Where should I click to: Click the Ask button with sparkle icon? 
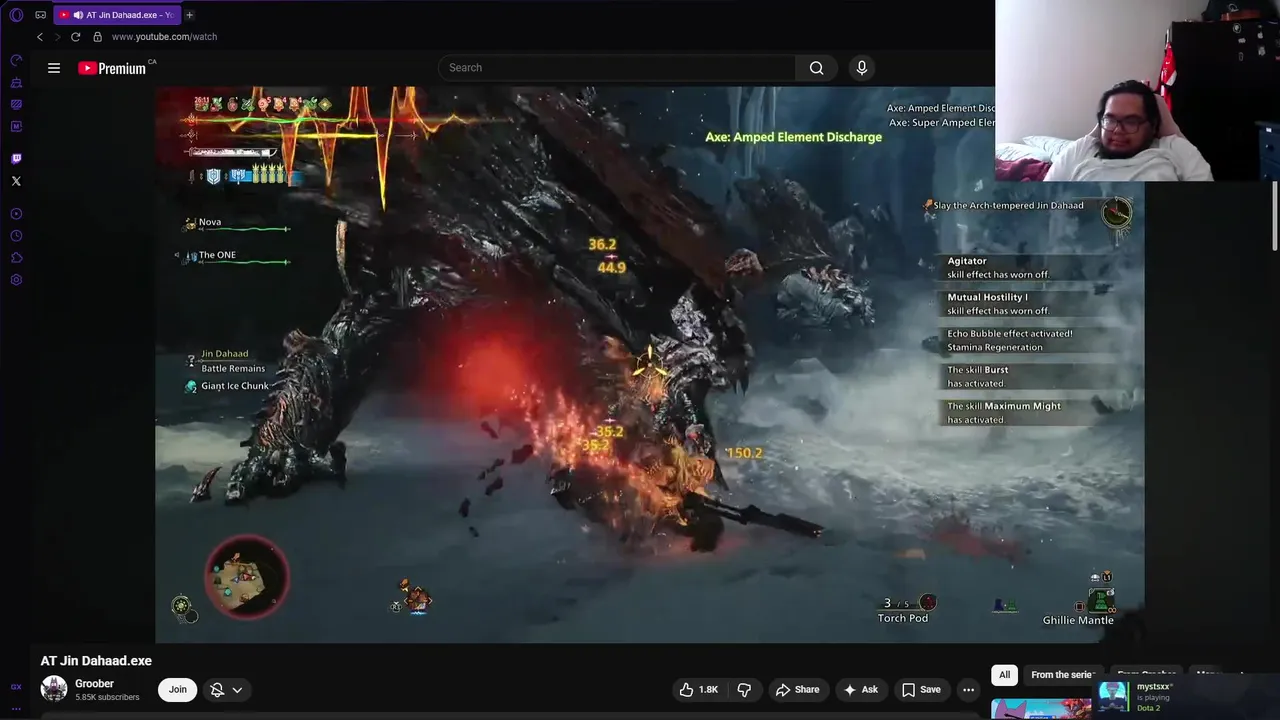coord(861,690)
